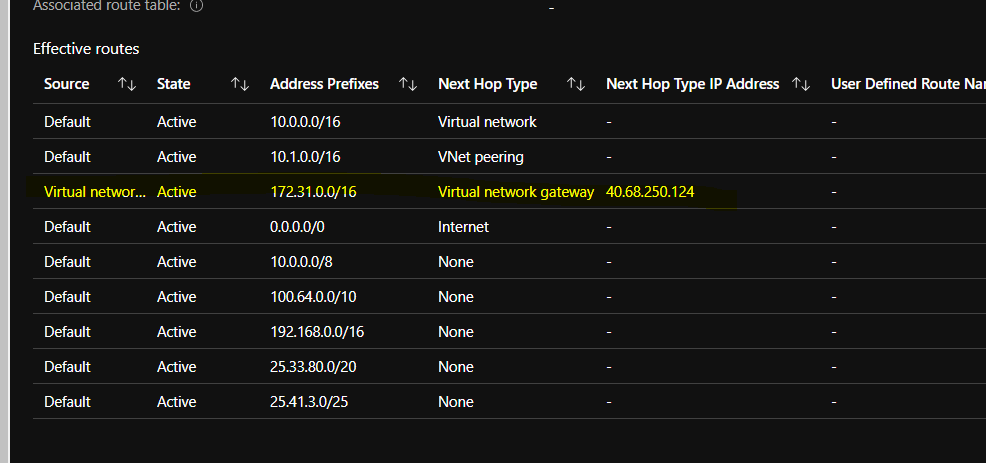Sort by Next Hop Type IP Address arrows
The image size is (986, 463).
click(x=800, y=84)
